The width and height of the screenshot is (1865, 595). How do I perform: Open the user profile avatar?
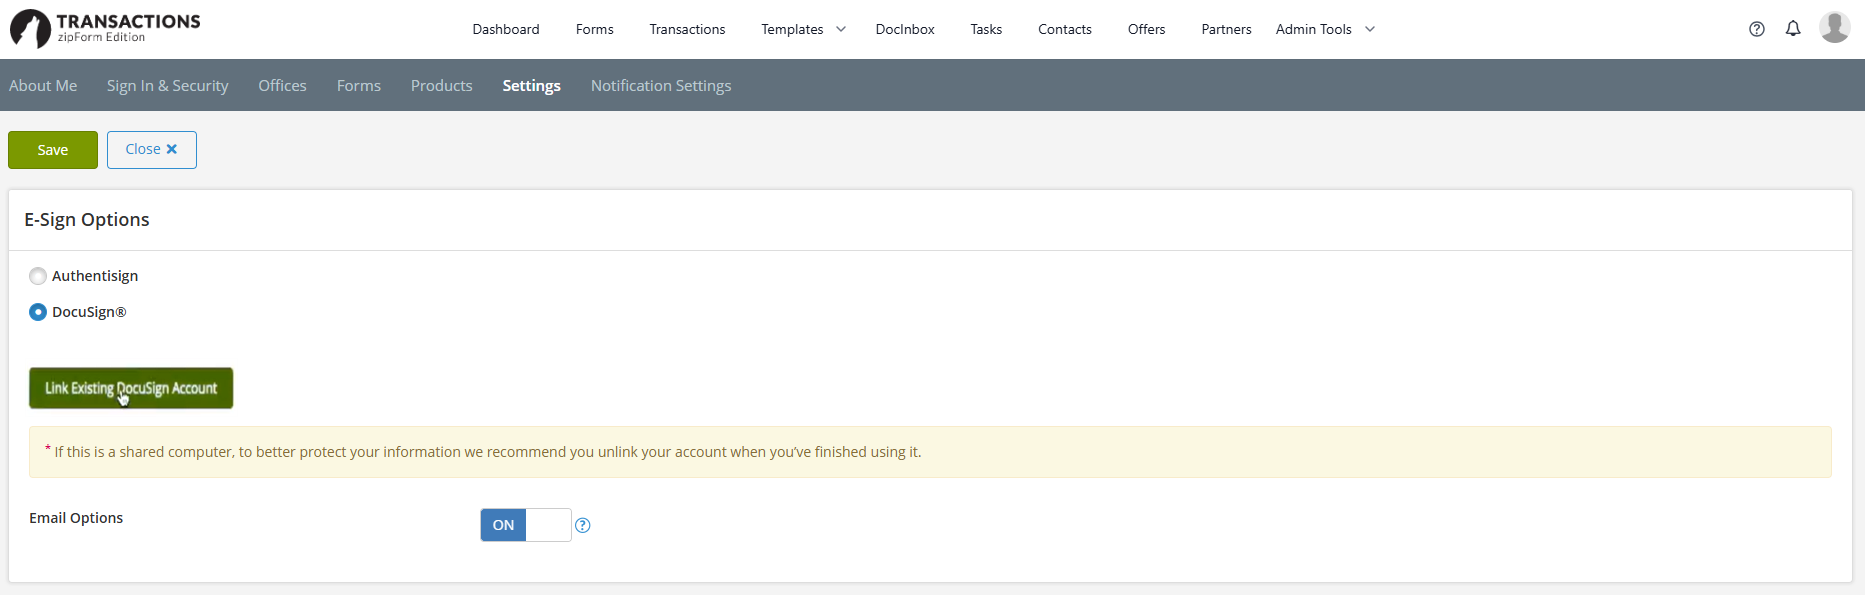tap(1834, 27)
